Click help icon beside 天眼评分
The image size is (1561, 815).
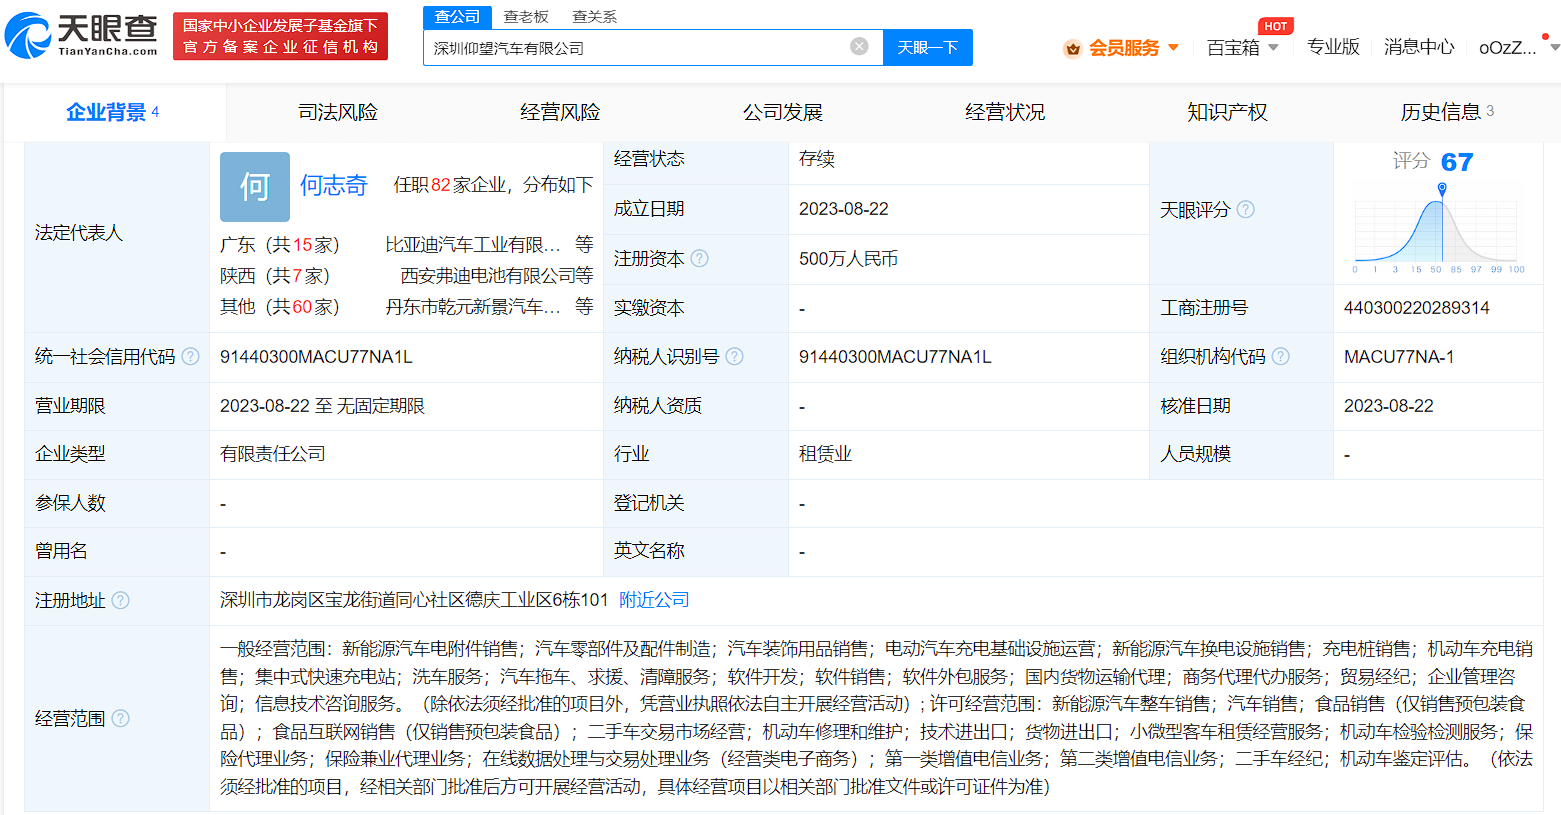[1245, 210]
